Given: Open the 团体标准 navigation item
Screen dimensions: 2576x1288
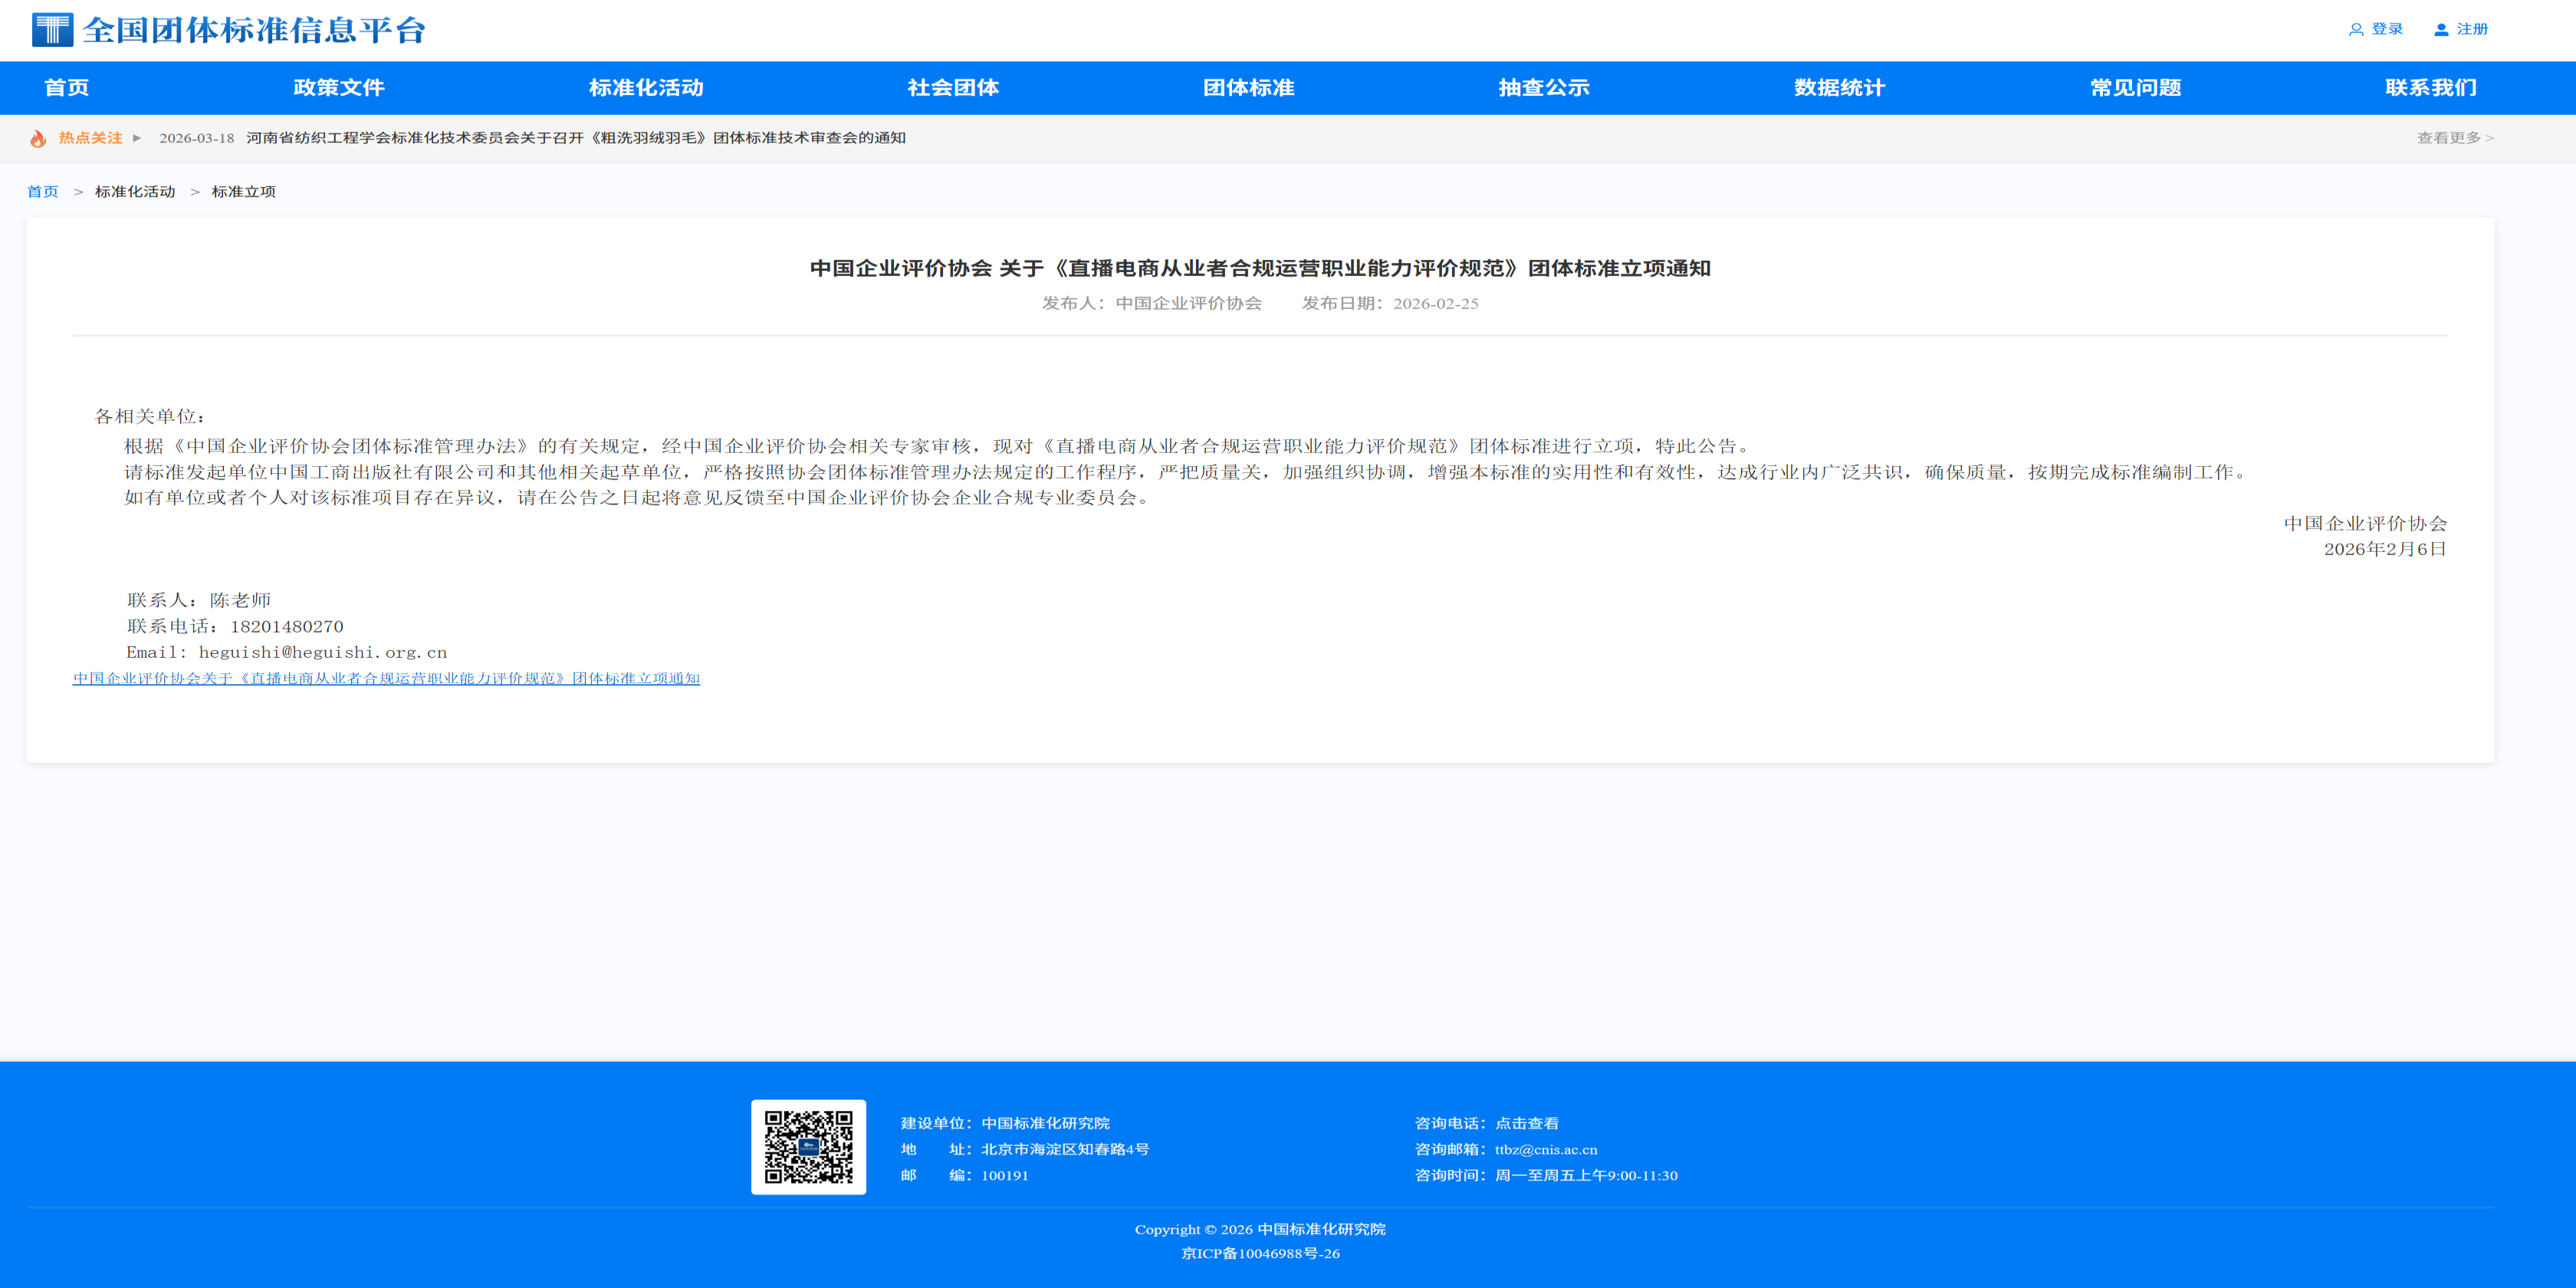Looking at the screenshot, I should click(1248, 88).
